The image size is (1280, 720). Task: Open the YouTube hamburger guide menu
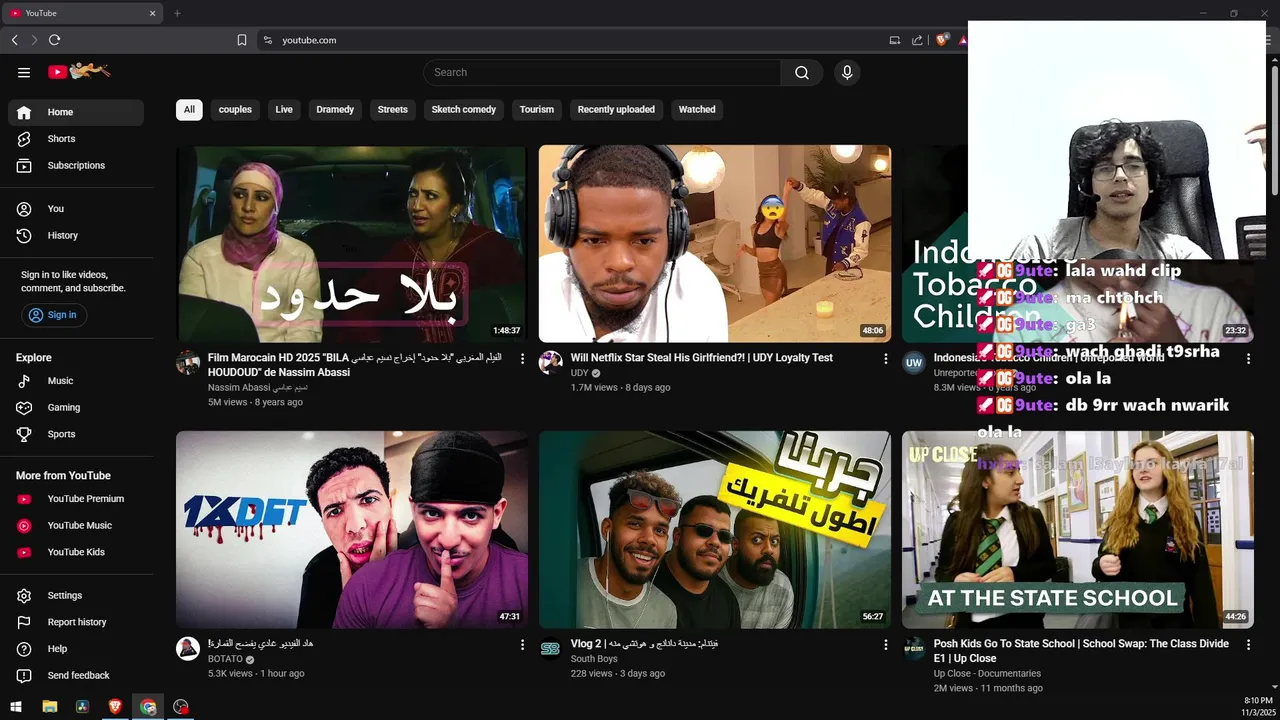[24, 72]
